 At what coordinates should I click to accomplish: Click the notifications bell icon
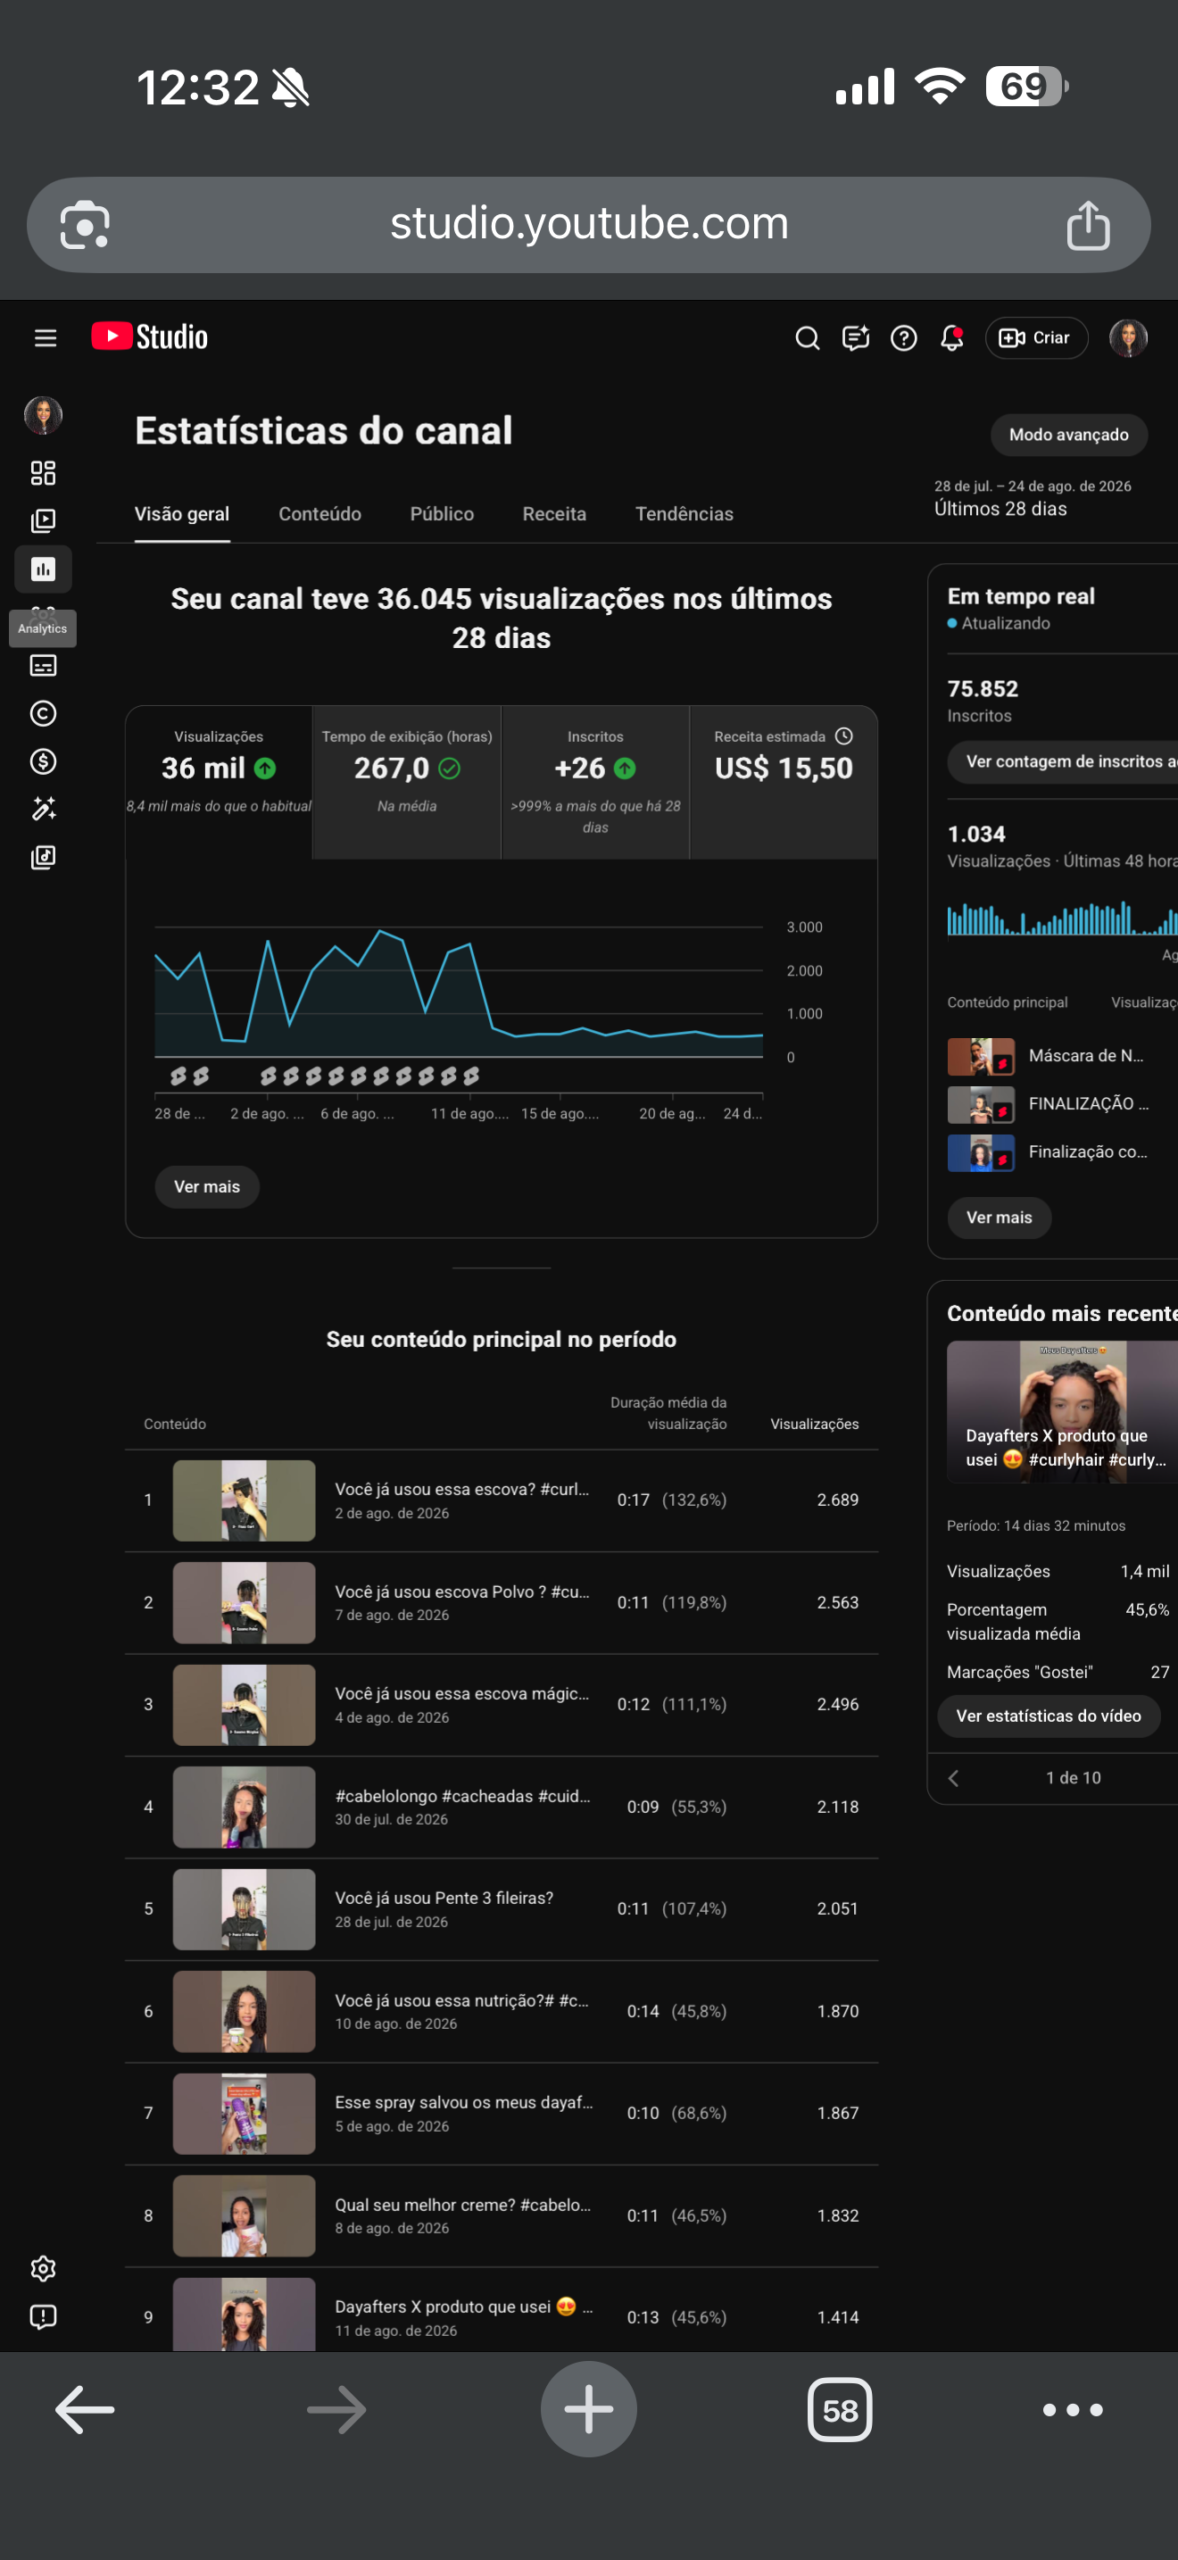click(952, 338)
